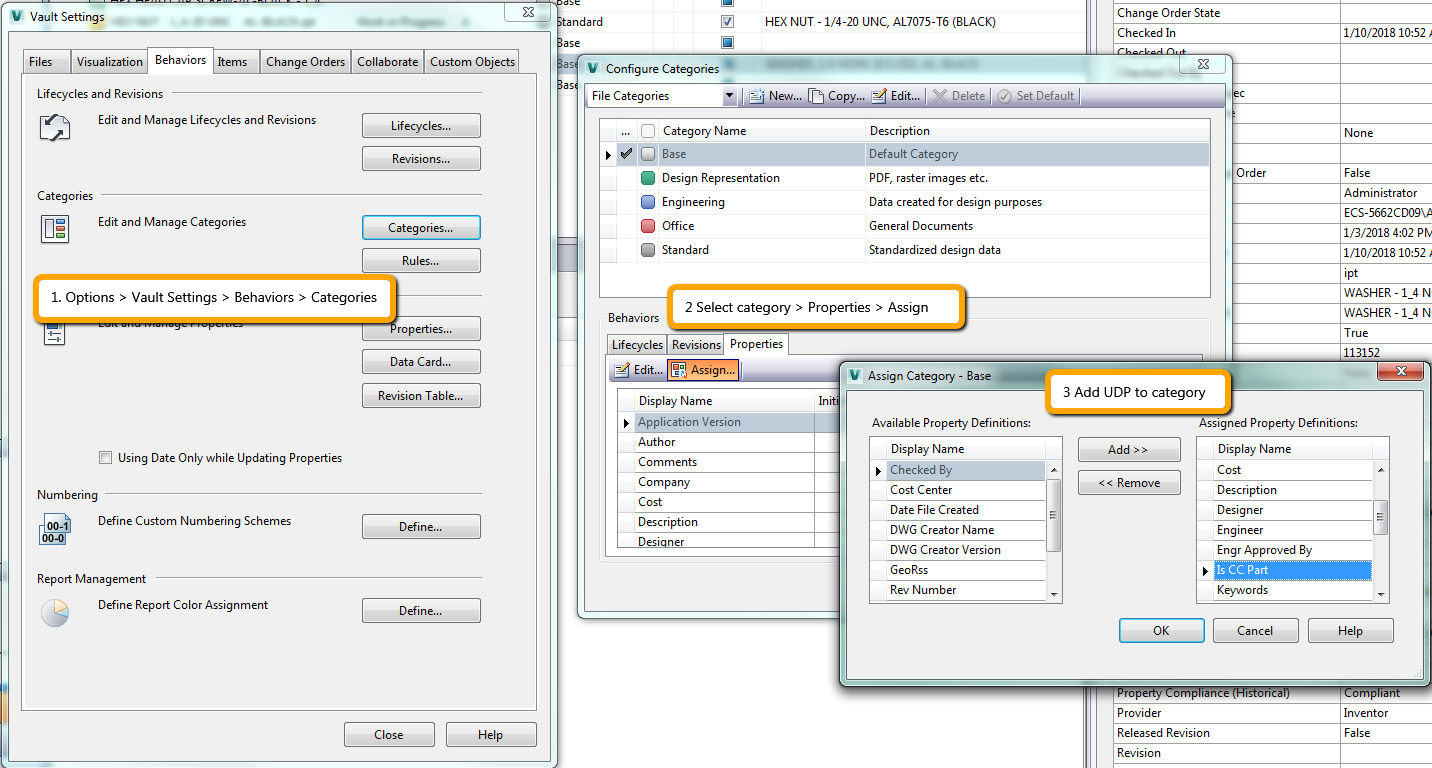Select Keywords in assigned definitions

pyautogui.click(x=1292, y=590)
